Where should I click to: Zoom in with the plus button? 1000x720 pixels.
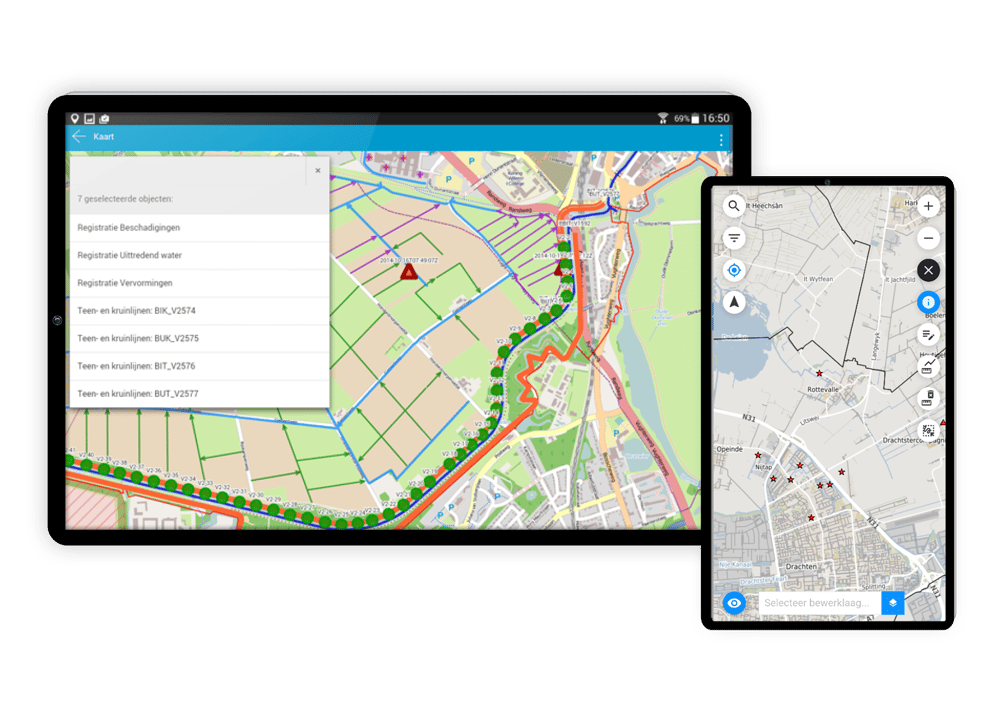coord(929,206)
